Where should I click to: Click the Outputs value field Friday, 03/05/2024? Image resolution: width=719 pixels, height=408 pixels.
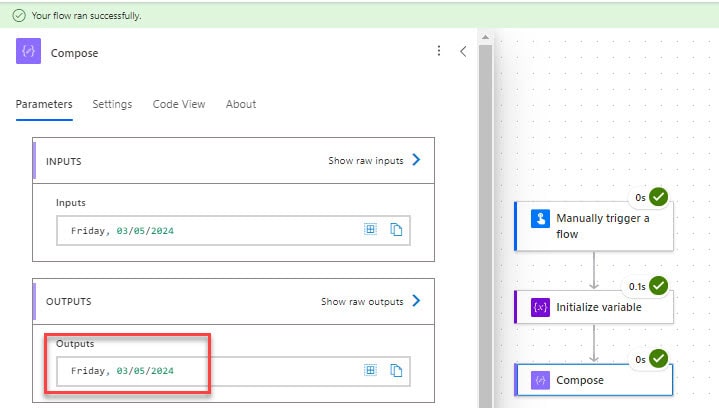[233, 371]
